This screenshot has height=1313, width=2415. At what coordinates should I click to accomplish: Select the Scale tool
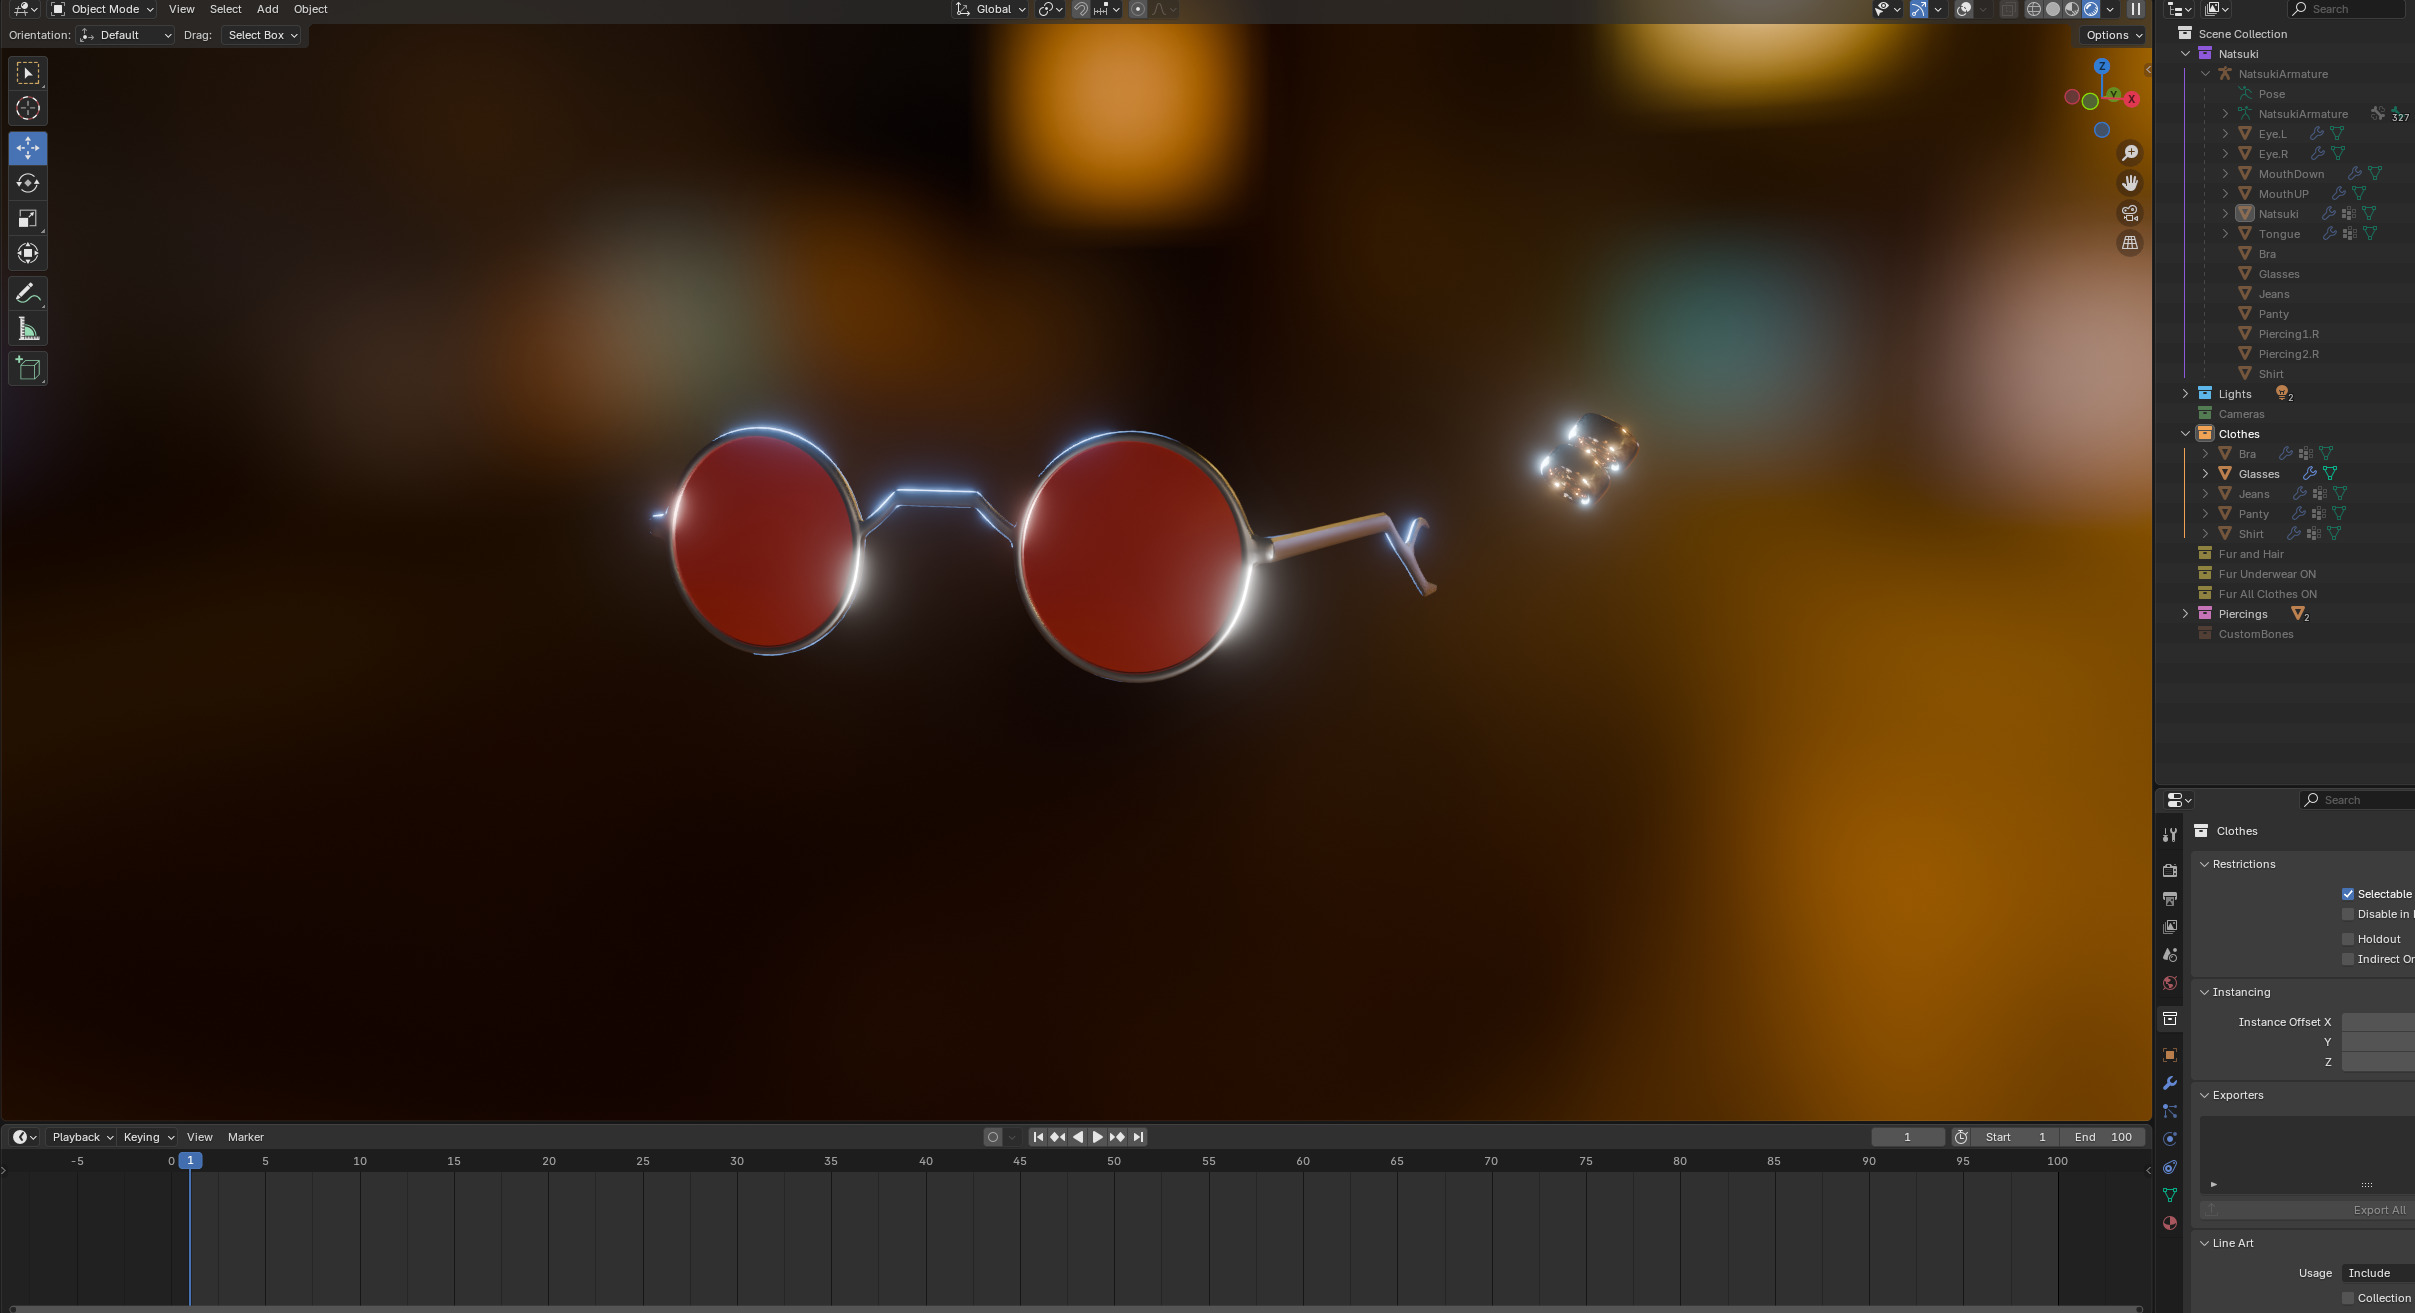pos(28,218)
